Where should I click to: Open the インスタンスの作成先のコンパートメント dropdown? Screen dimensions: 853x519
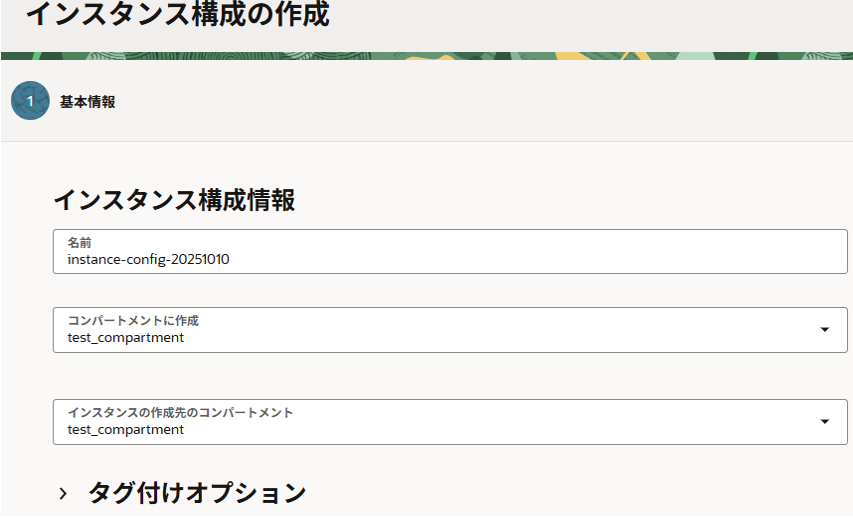tap(450, 422)
